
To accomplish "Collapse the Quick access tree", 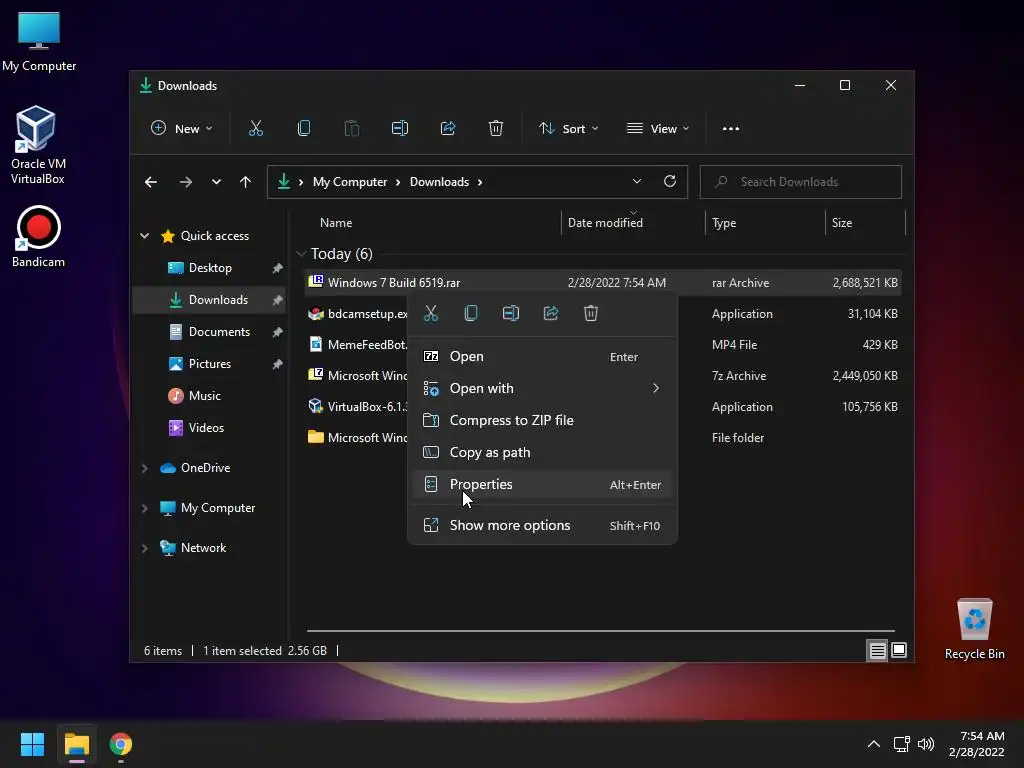I will (145, 236).
